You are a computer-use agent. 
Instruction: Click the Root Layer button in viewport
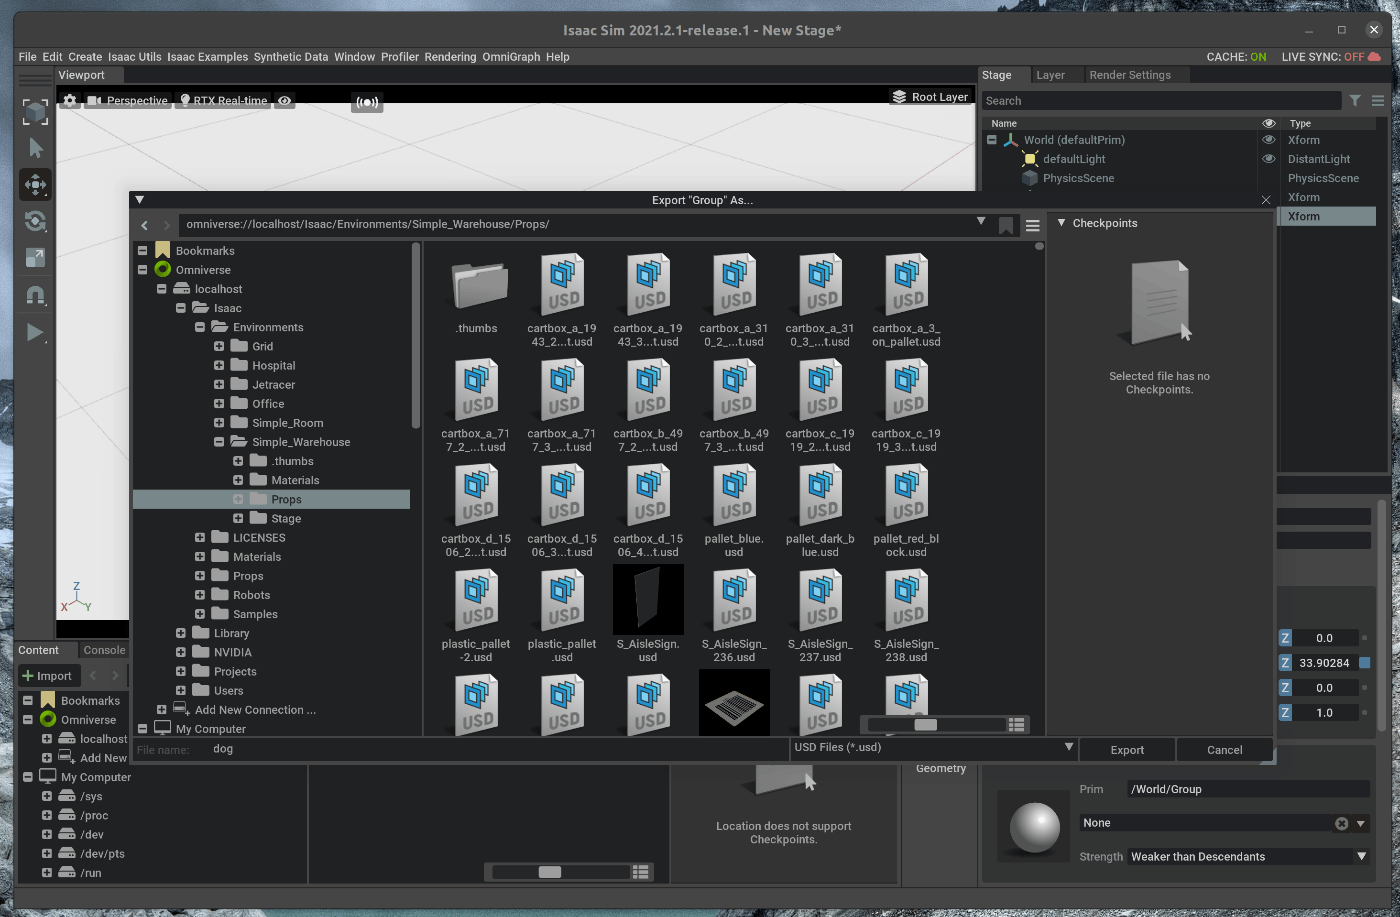(x=930, y=97)
